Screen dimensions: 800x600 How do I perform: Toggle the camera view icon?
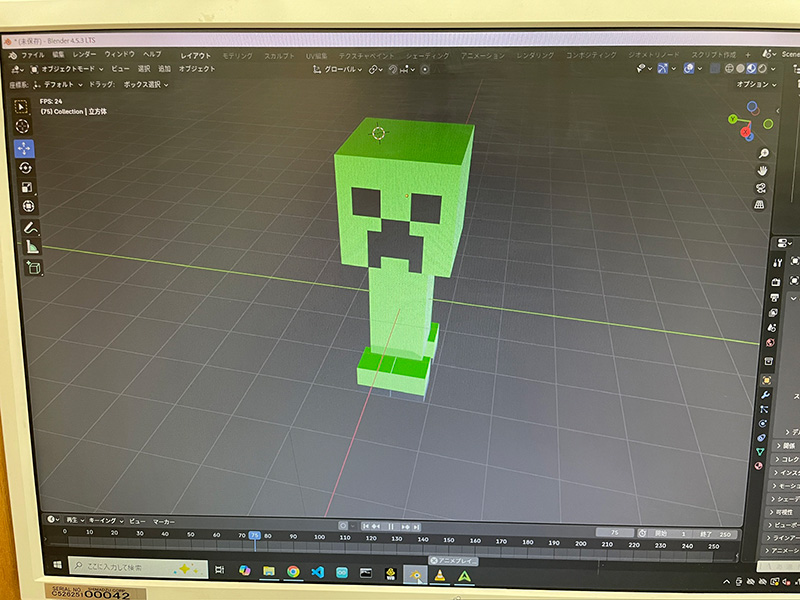pyautogui.click(x=762, y=187)
